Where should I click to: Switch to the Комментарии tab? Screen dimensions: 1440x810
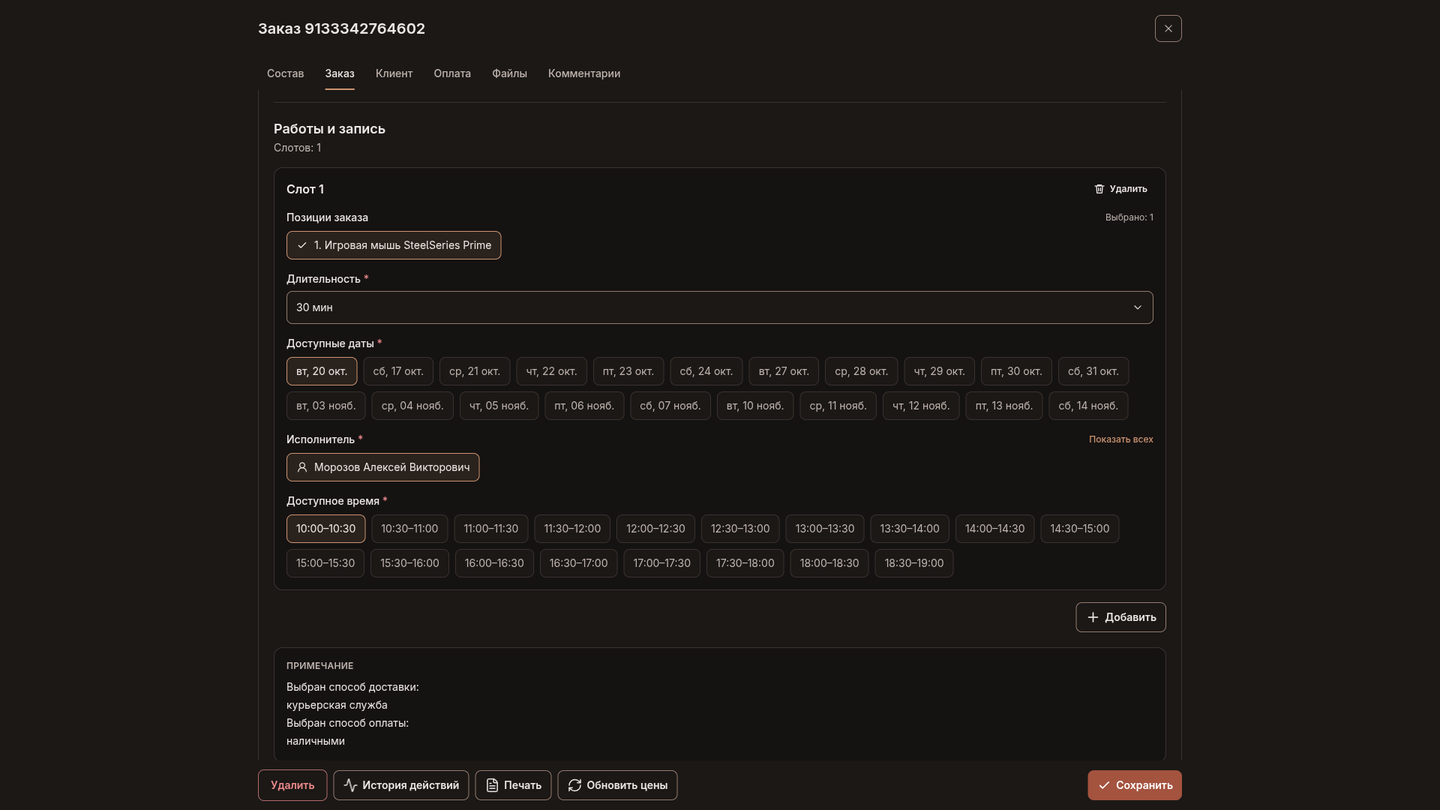[584, 73]
